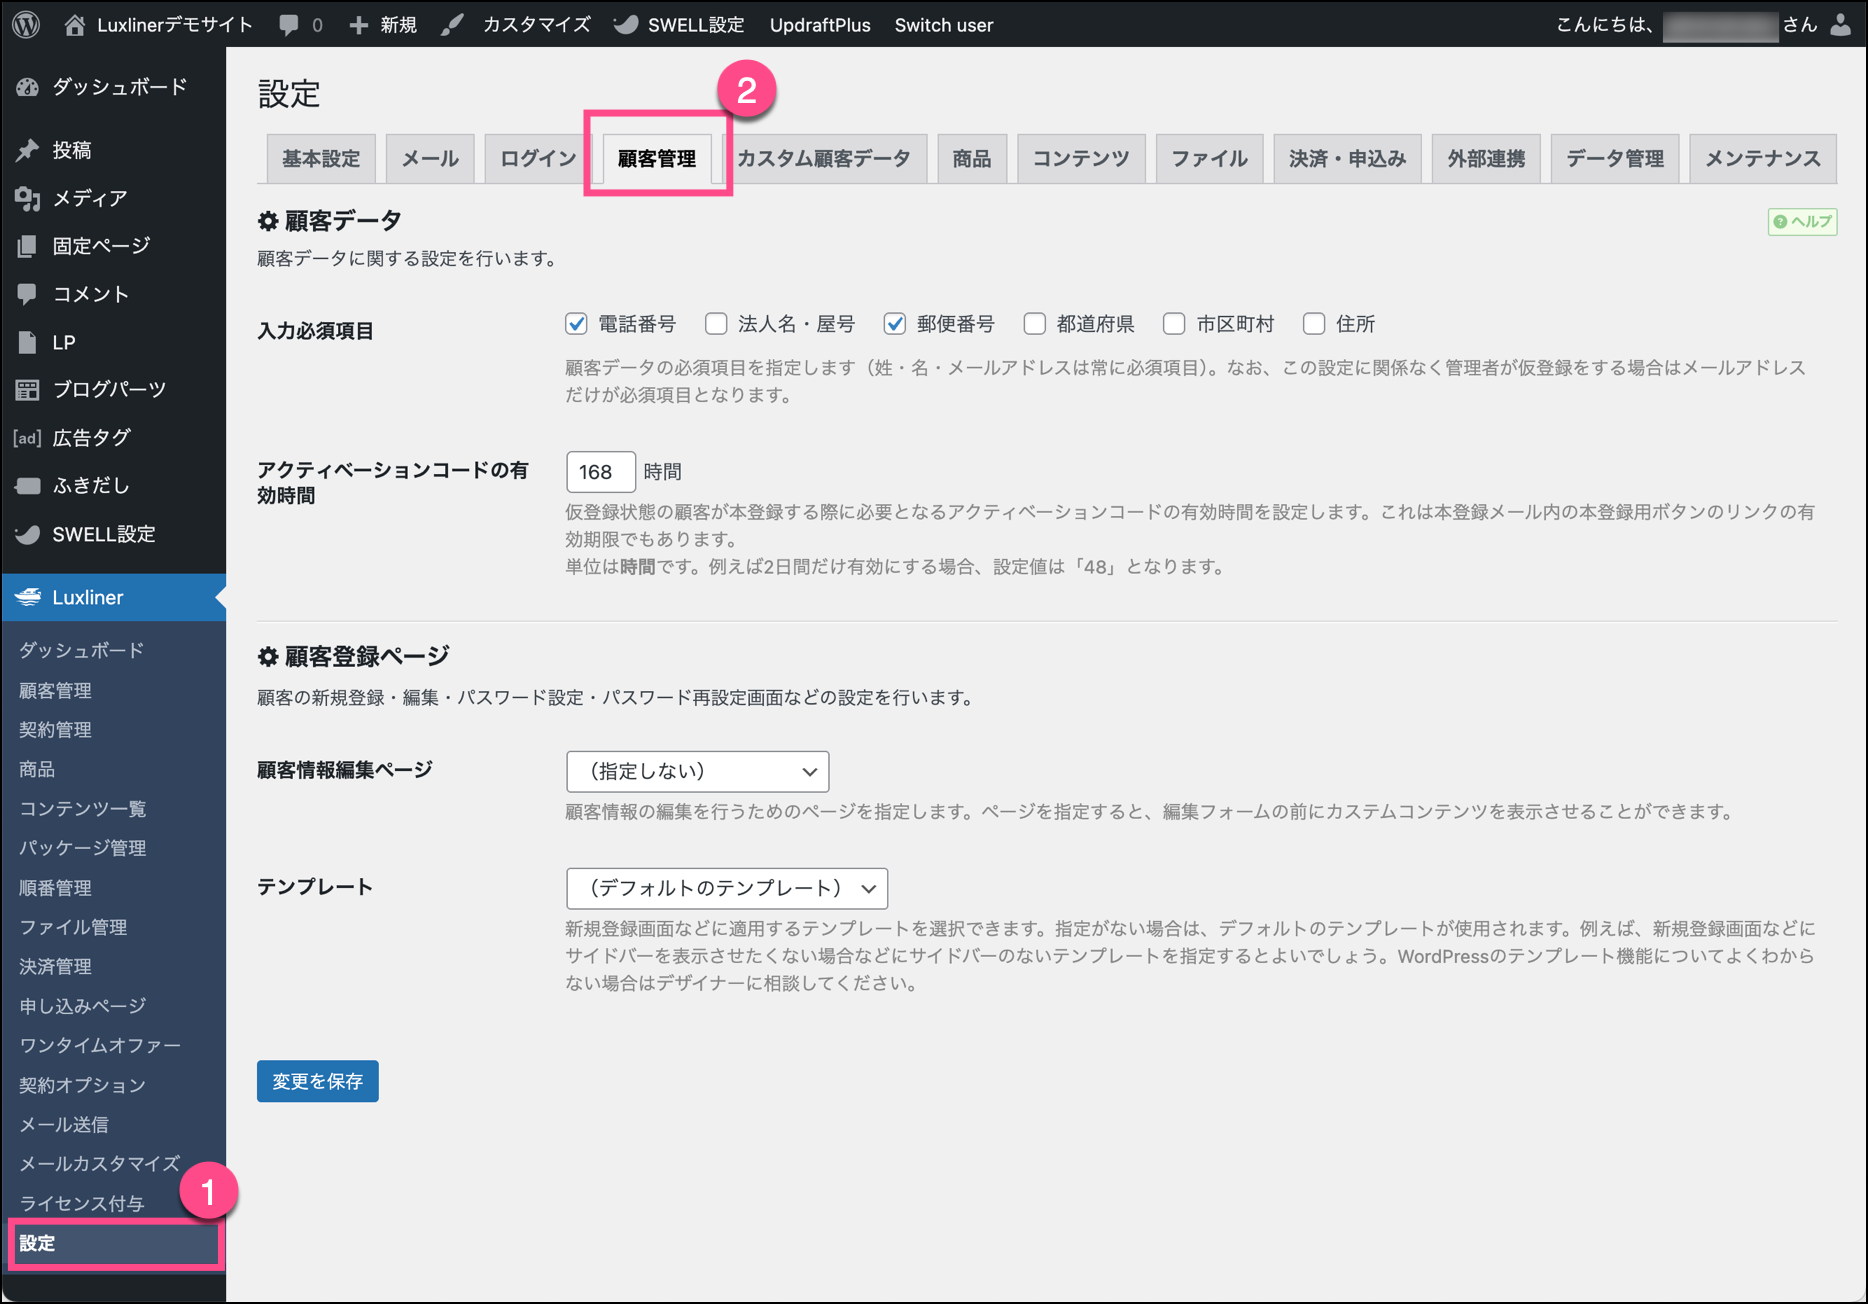Viewport: 1868px width, 1304px height.
Task: Check the 都道府県 required field box
Action: 1035,324
